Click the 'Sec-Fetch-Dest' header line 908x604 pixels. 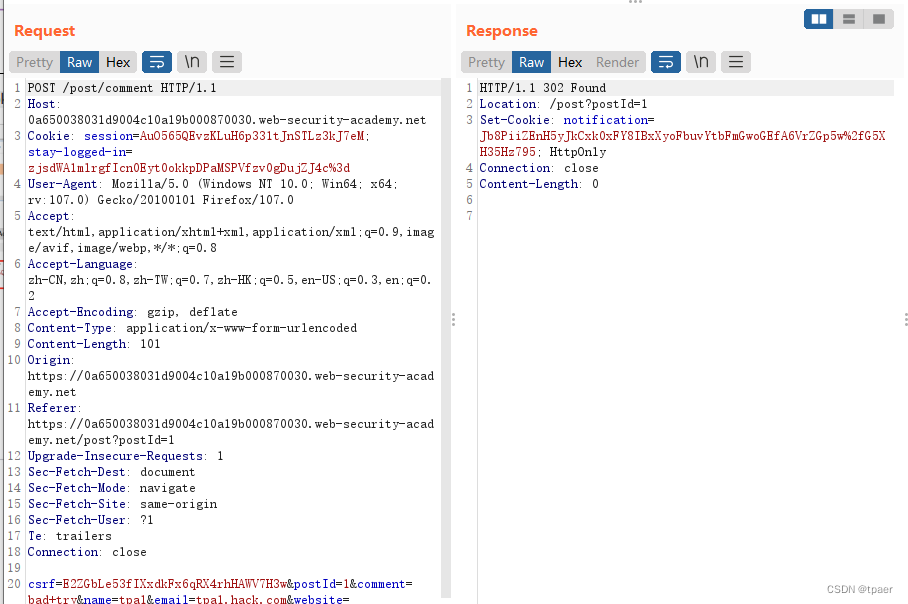click(112, 473)
